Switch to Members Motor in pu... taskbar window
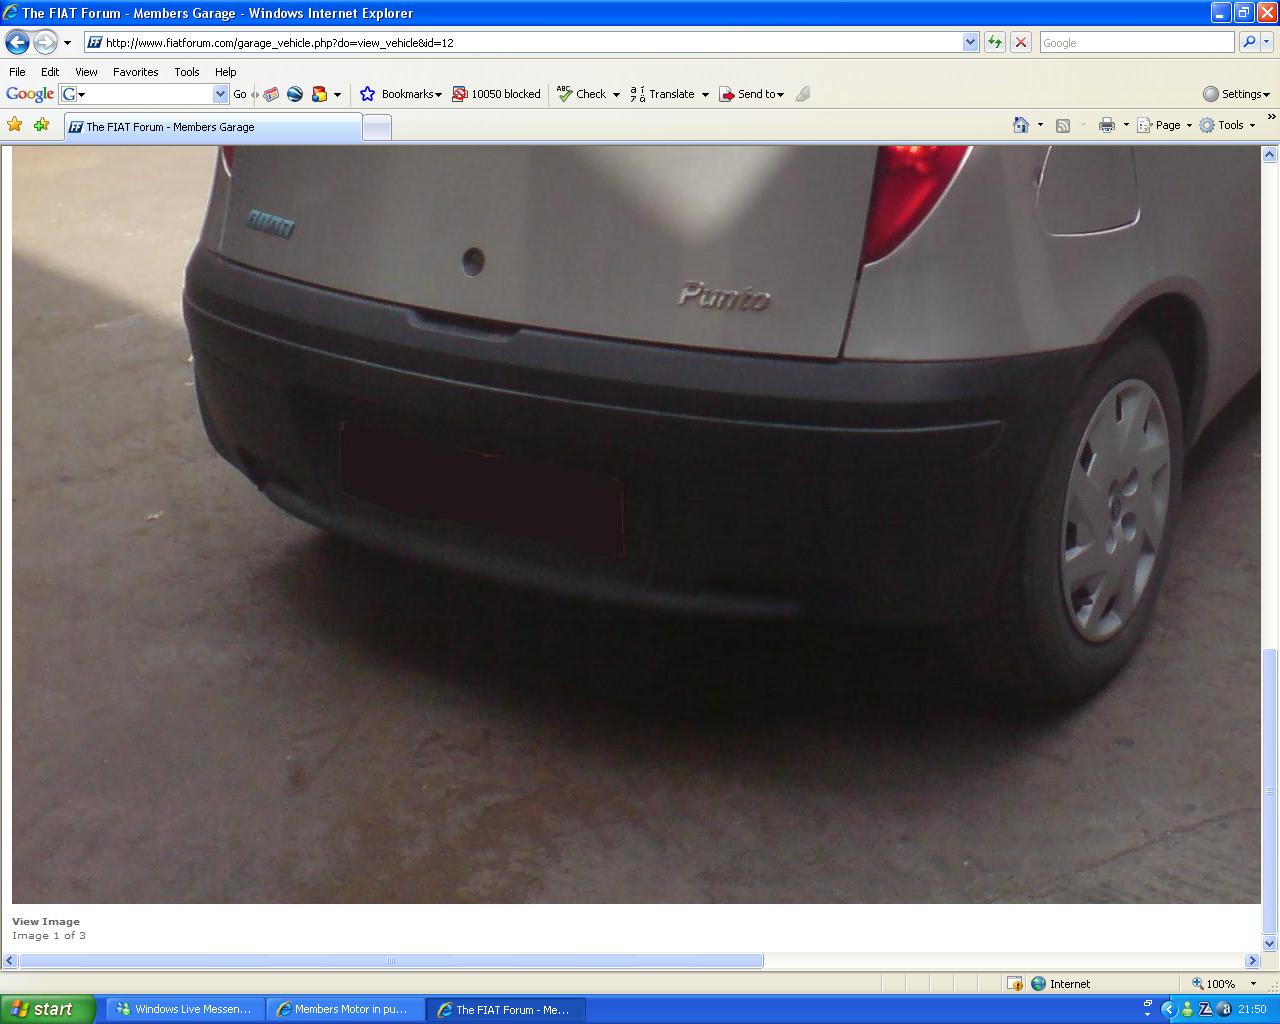The image size is (1280, 1024). point(346,1009)
